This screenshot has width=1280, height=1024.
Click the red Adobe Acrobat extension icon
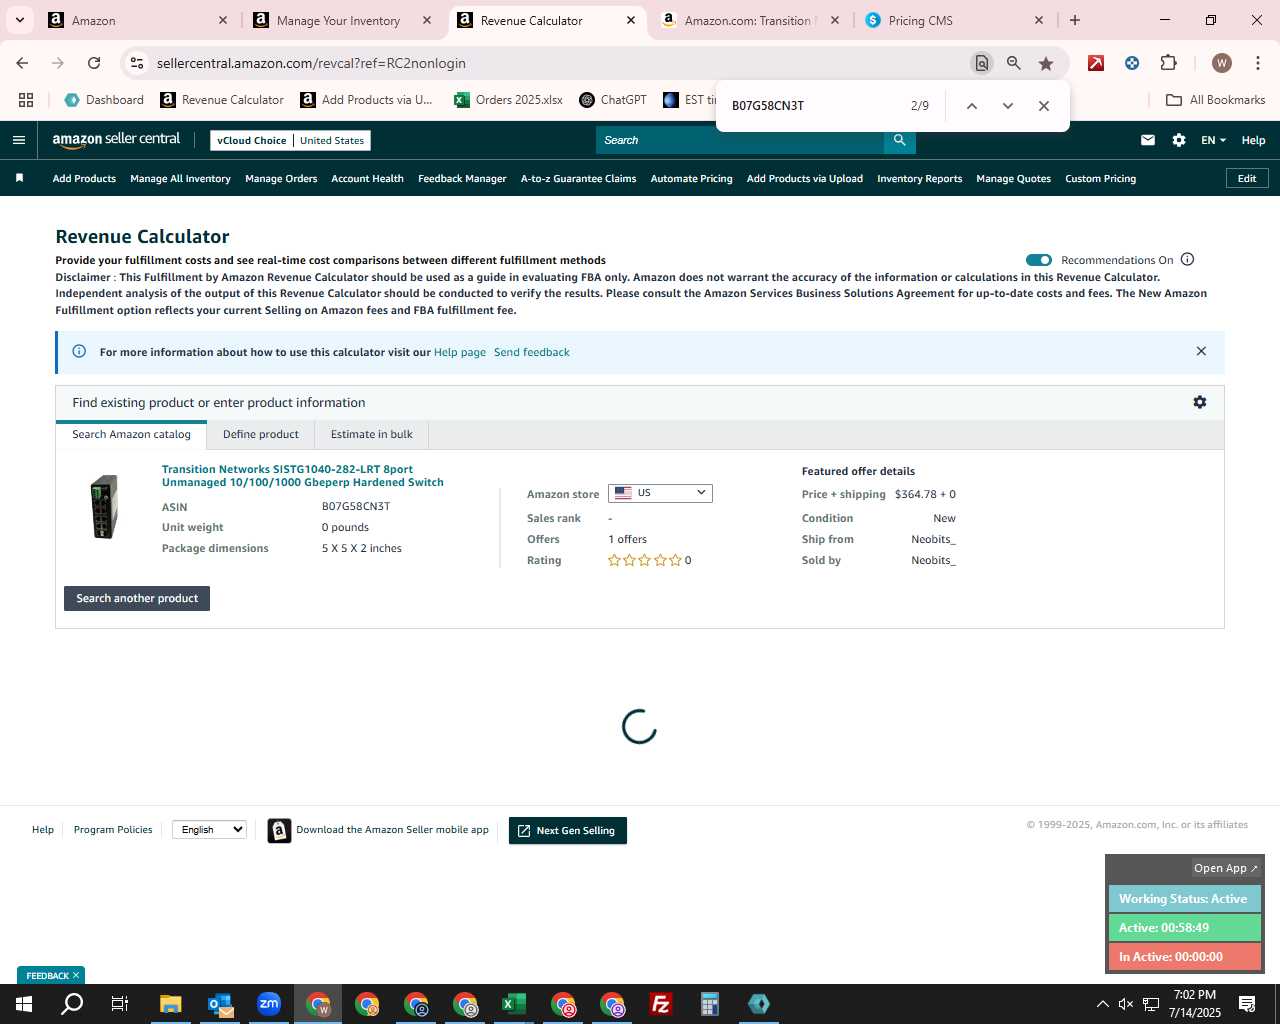pos(1096,63)
